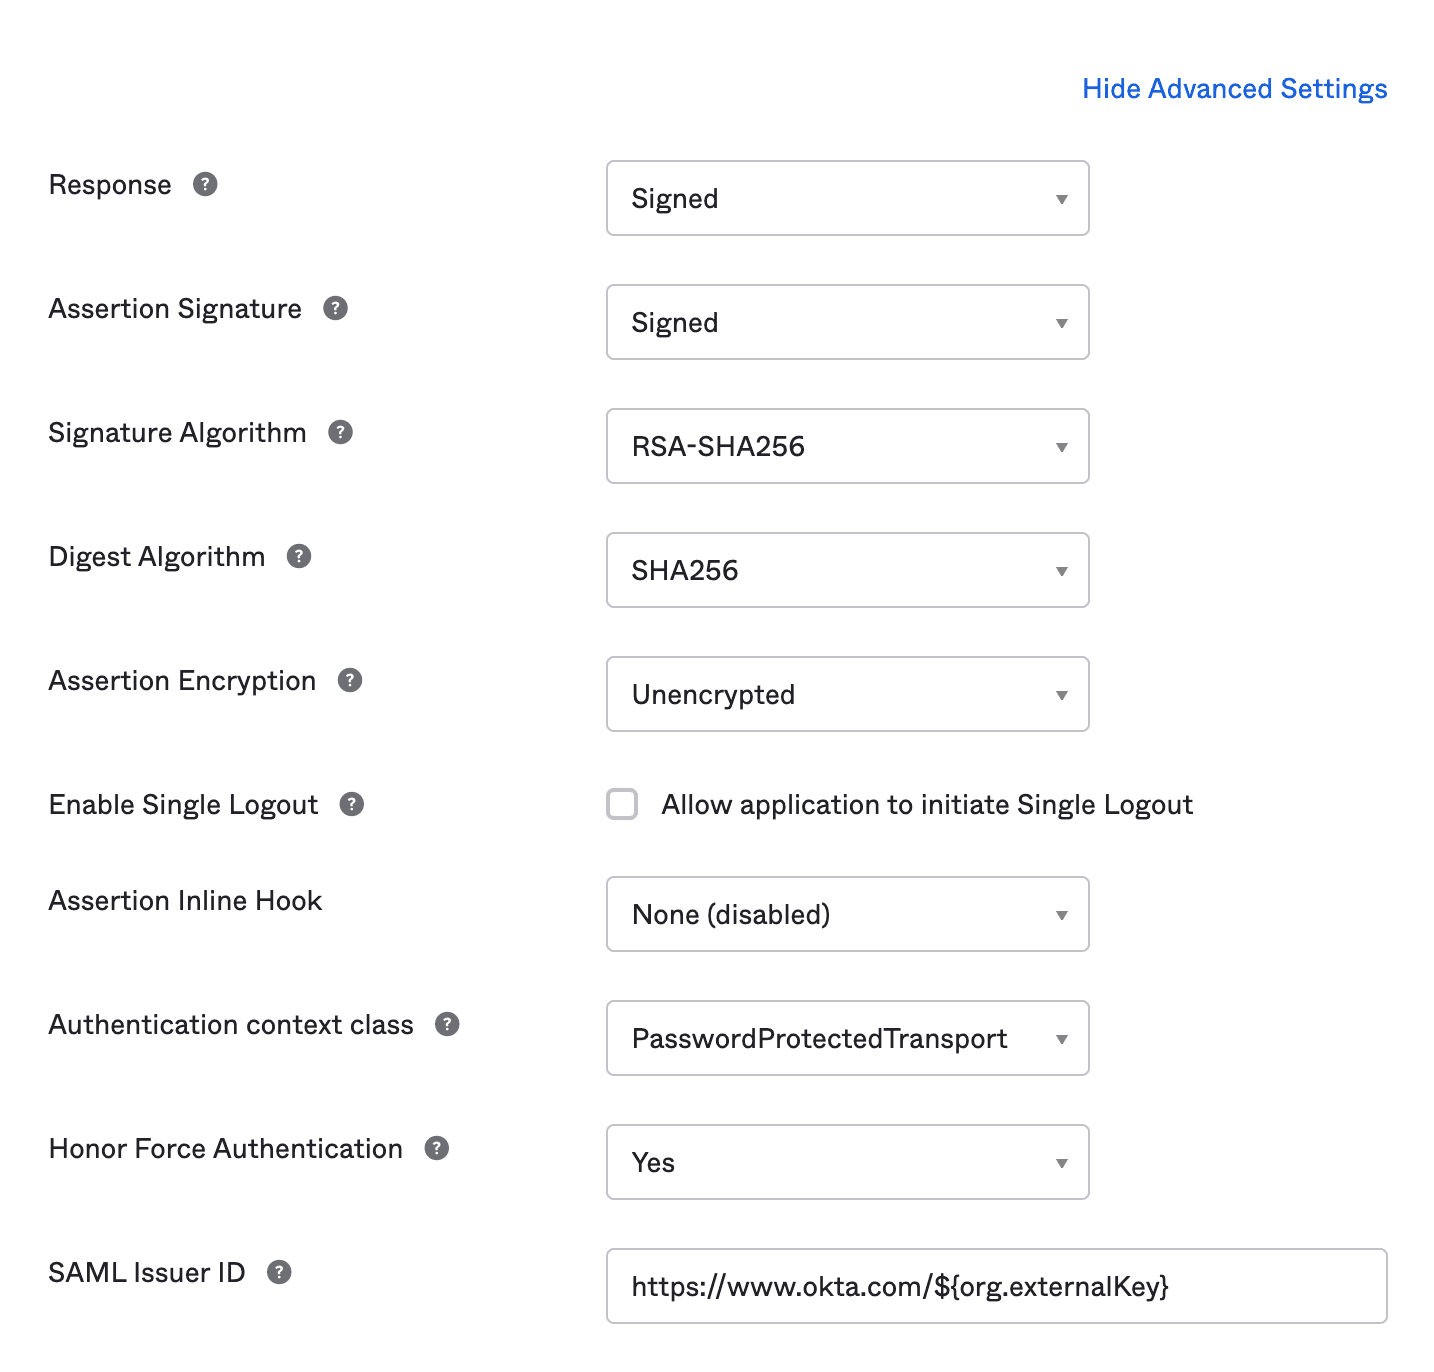Click the Assertion Signature help icon
Image resolution: width=1434 pixels, height=1372 pixels.
(x=335, y=309)
